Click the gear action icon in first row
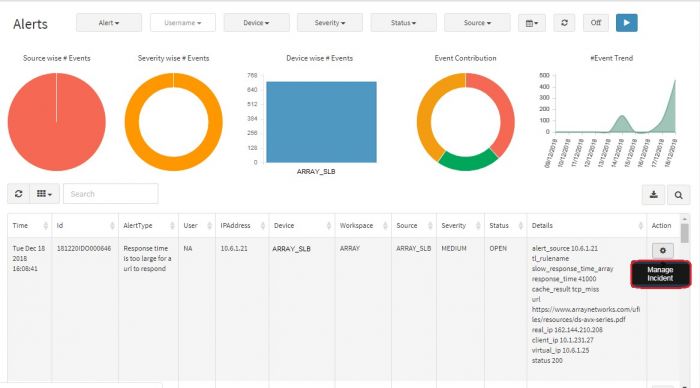 click(662, 250)
